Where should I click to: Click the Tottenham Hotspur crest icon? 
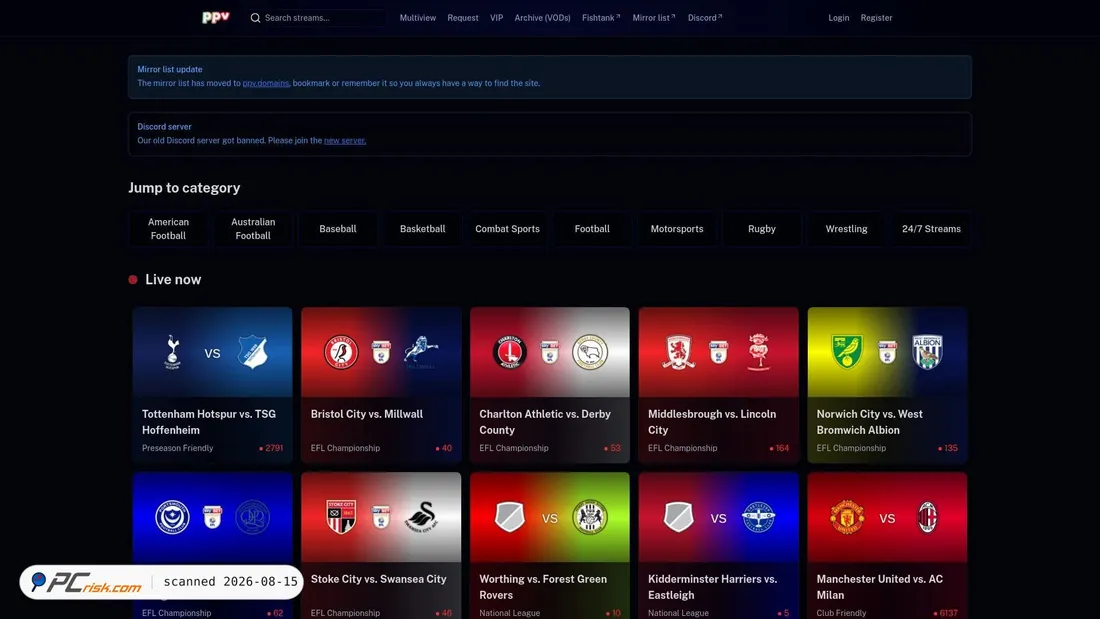tap(173, 352)
